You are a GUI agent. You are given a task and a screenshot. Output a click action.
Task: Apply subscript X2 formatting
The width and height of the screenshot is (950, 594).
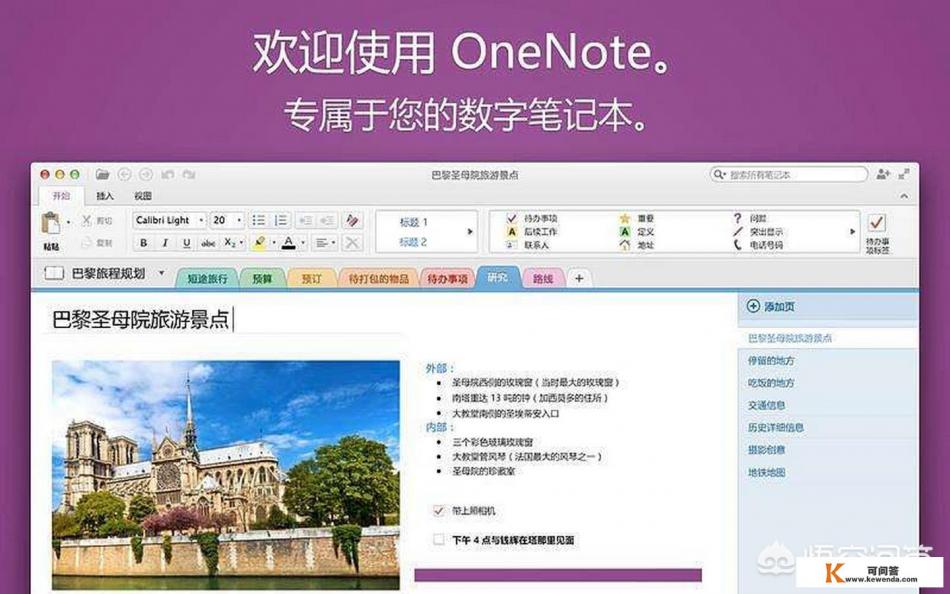[230, 243]
